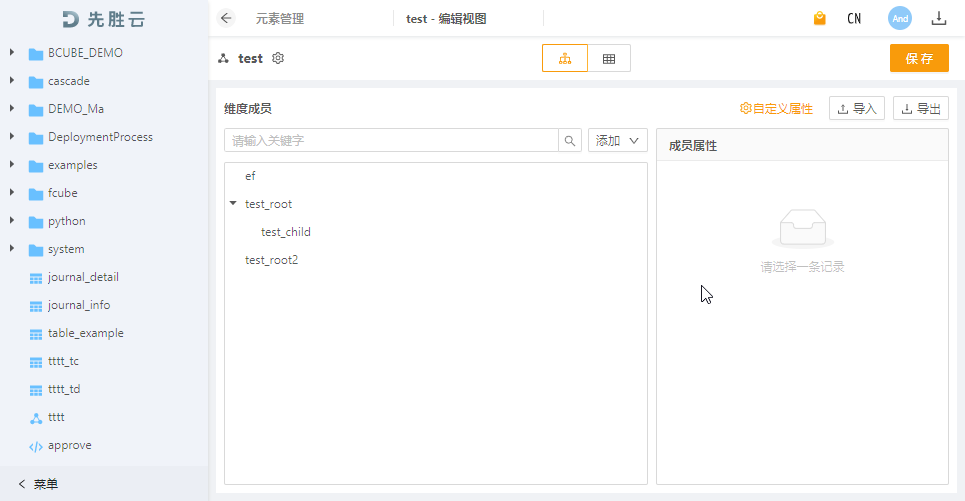Switch to 元素管理 tab
Viewport: 965px width, 501px height.
click(279, 18)
